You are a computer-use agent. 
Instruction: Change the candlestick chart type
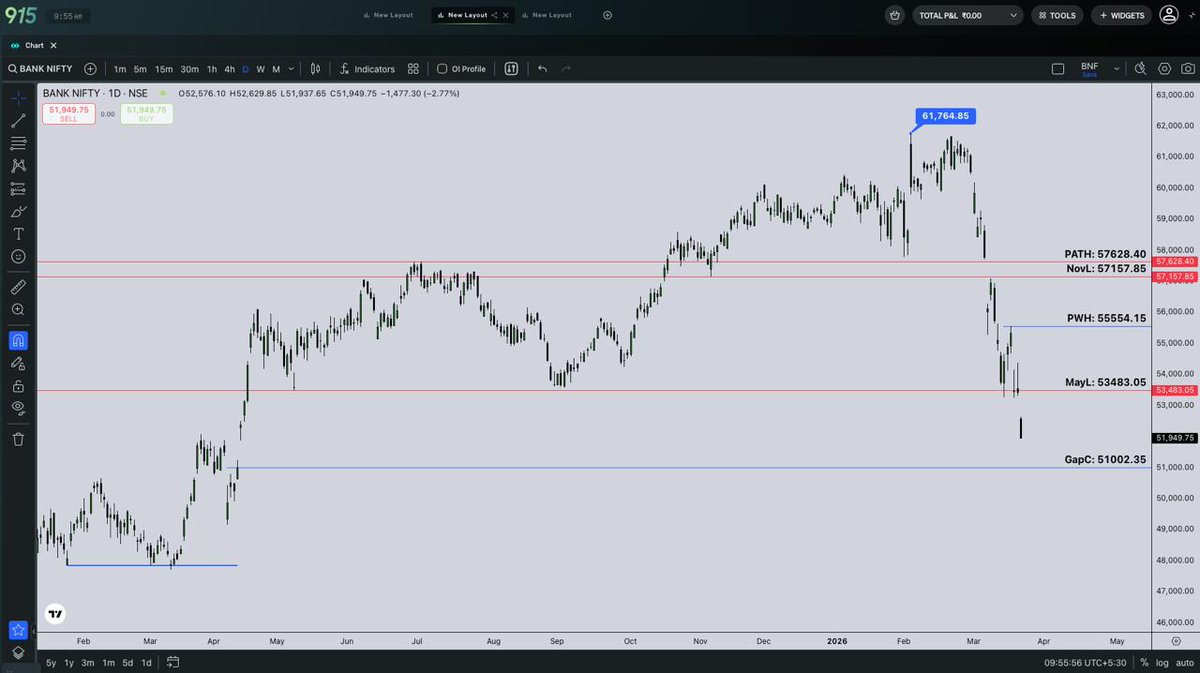(315, 69)
